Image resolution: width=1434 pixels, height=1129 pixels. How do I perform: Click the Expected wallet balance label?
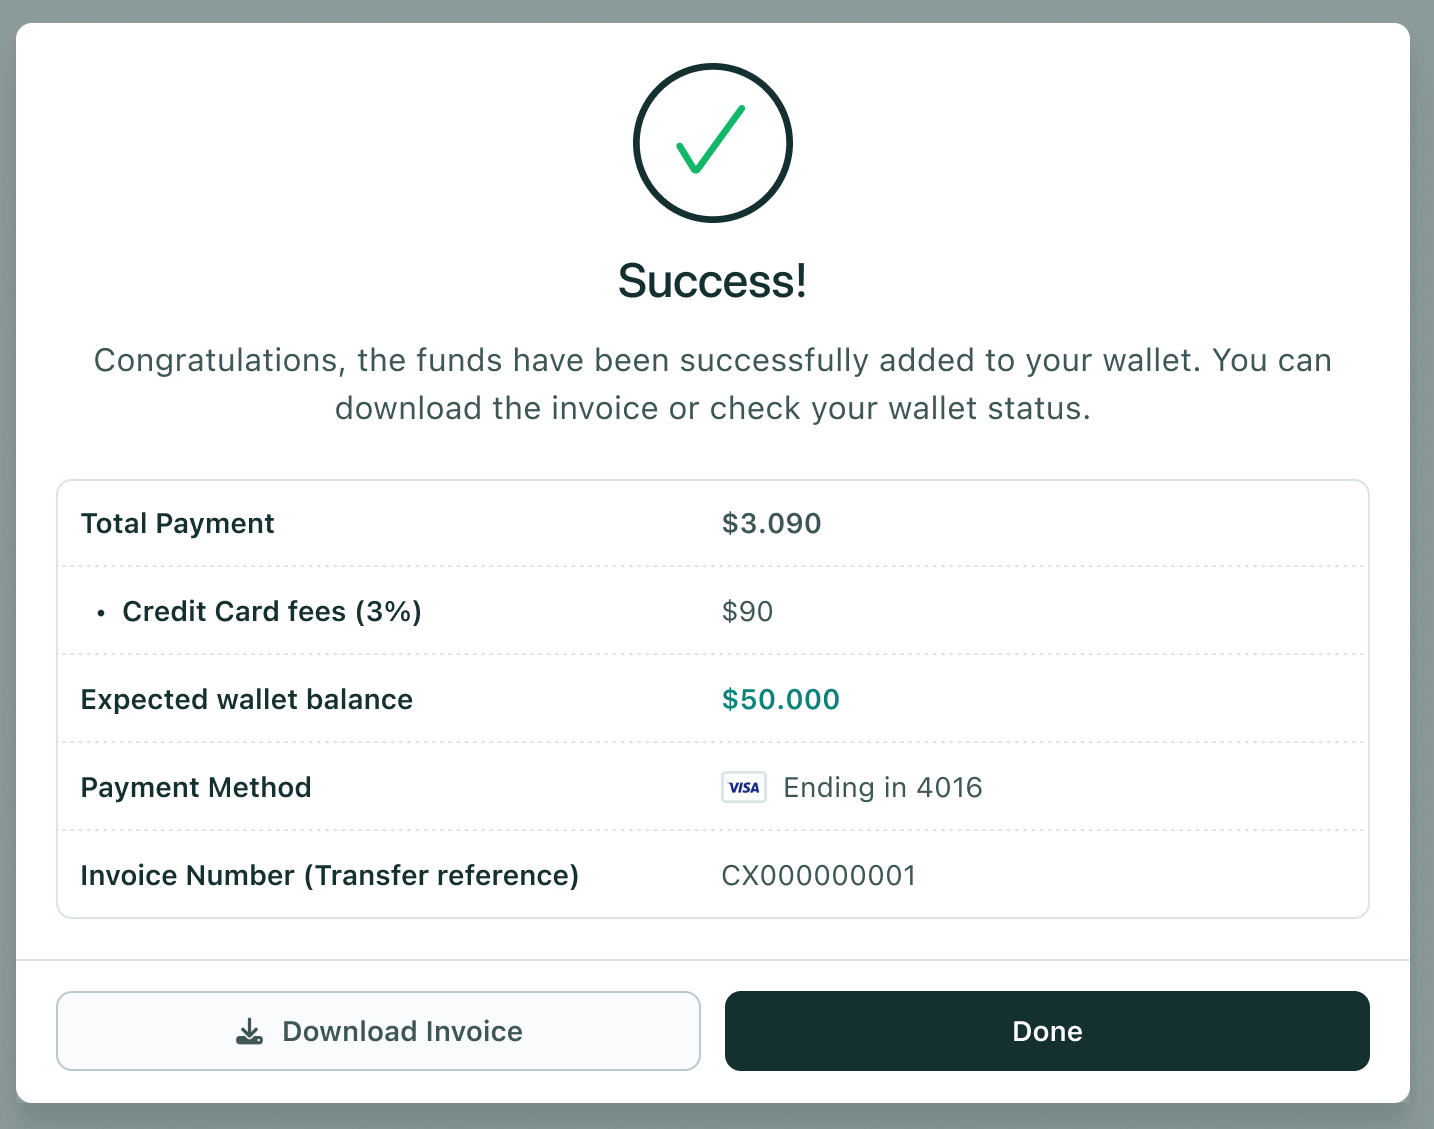[246, 699]
